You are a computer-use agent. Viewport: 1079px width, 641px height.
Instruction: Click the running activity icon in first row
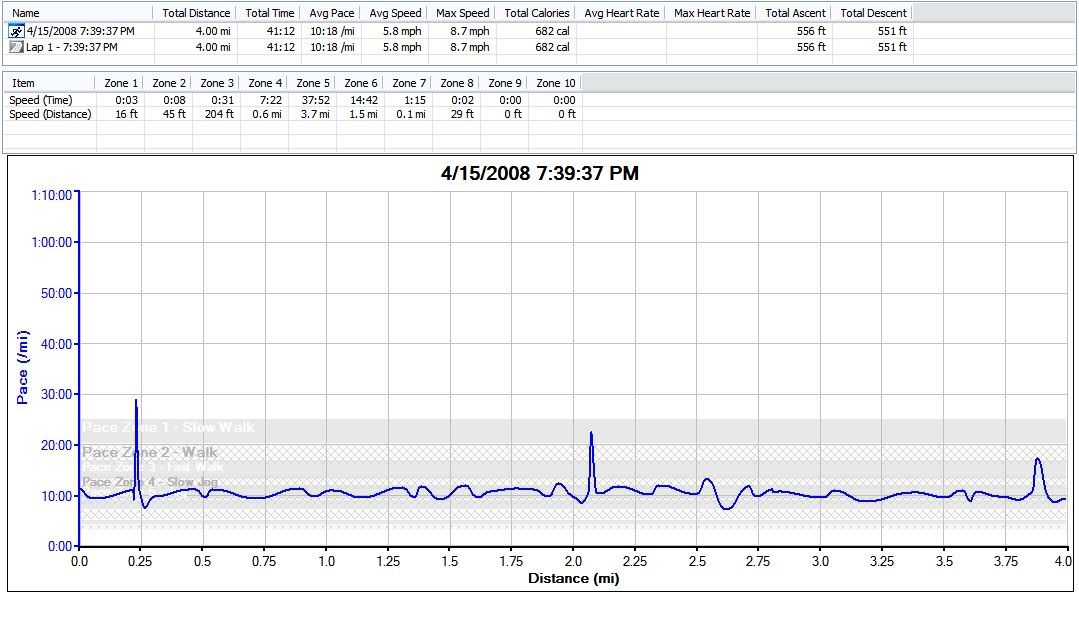click(x=16, y=31)
